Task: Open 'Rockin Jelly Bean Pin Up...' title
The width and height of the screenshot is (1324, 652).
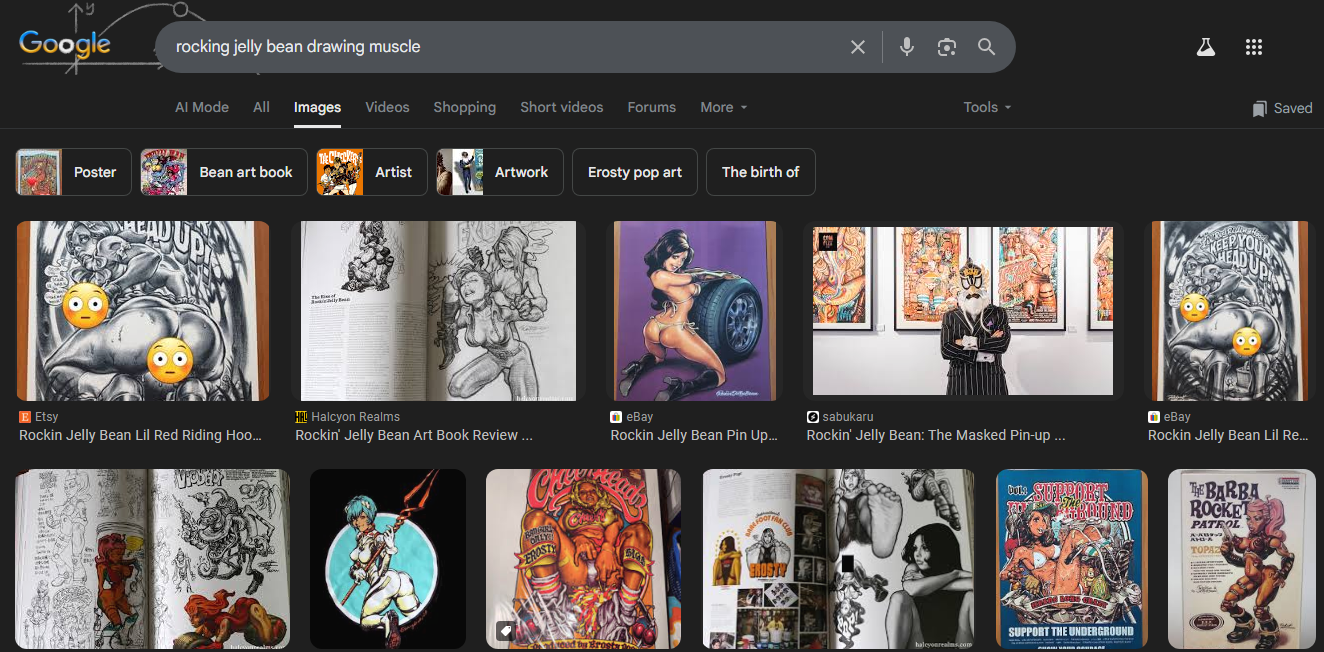Action: [694, 435]
